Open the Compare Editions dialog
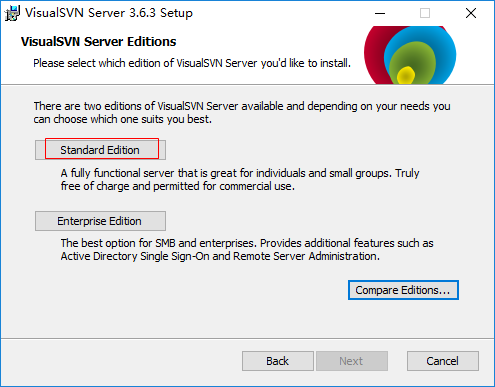Screen dimensions: 495x387 (x=403, y=290)
